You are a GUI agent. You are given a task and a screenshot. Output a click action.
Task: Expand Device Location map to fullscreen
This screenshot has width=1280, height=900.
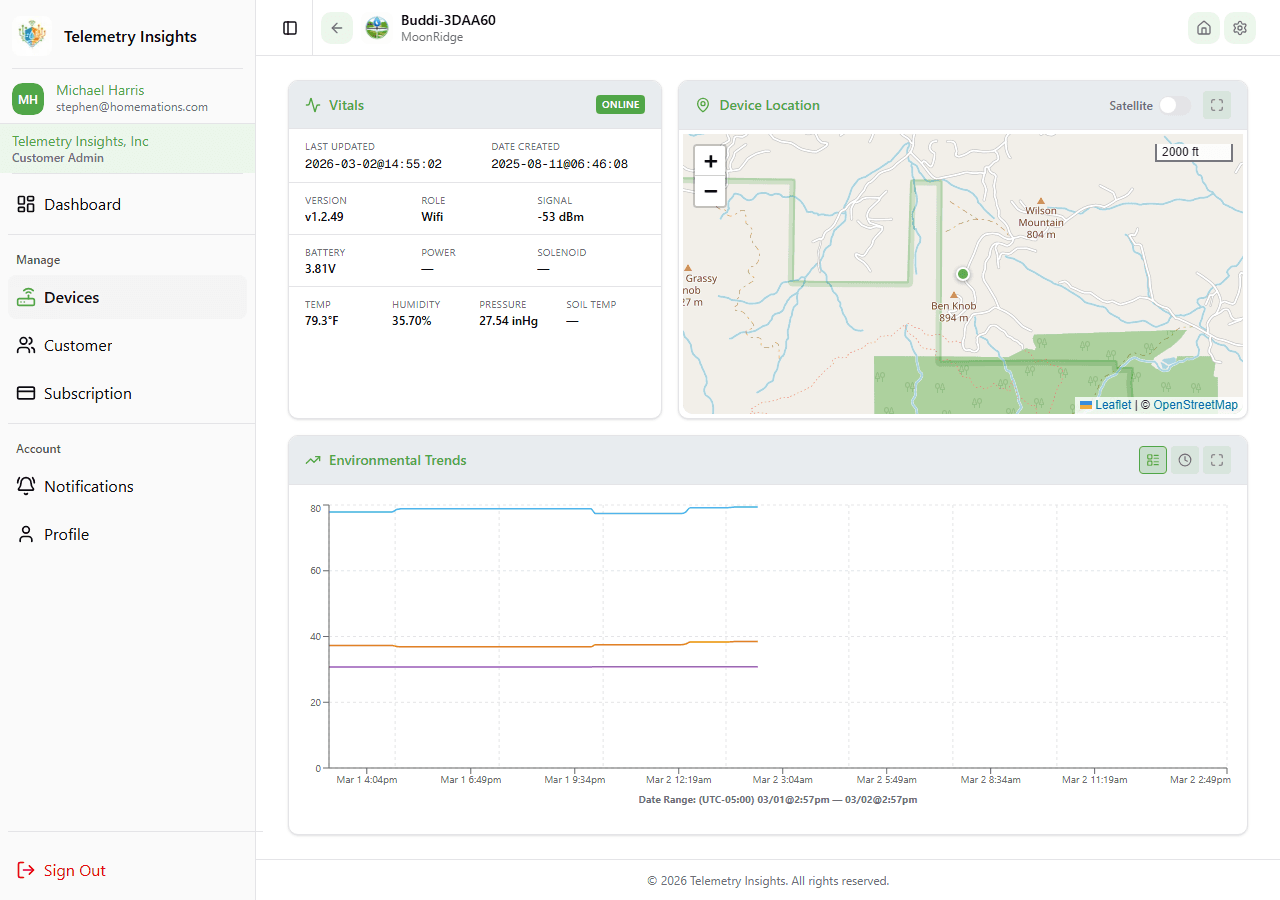tap(1217, 105)
